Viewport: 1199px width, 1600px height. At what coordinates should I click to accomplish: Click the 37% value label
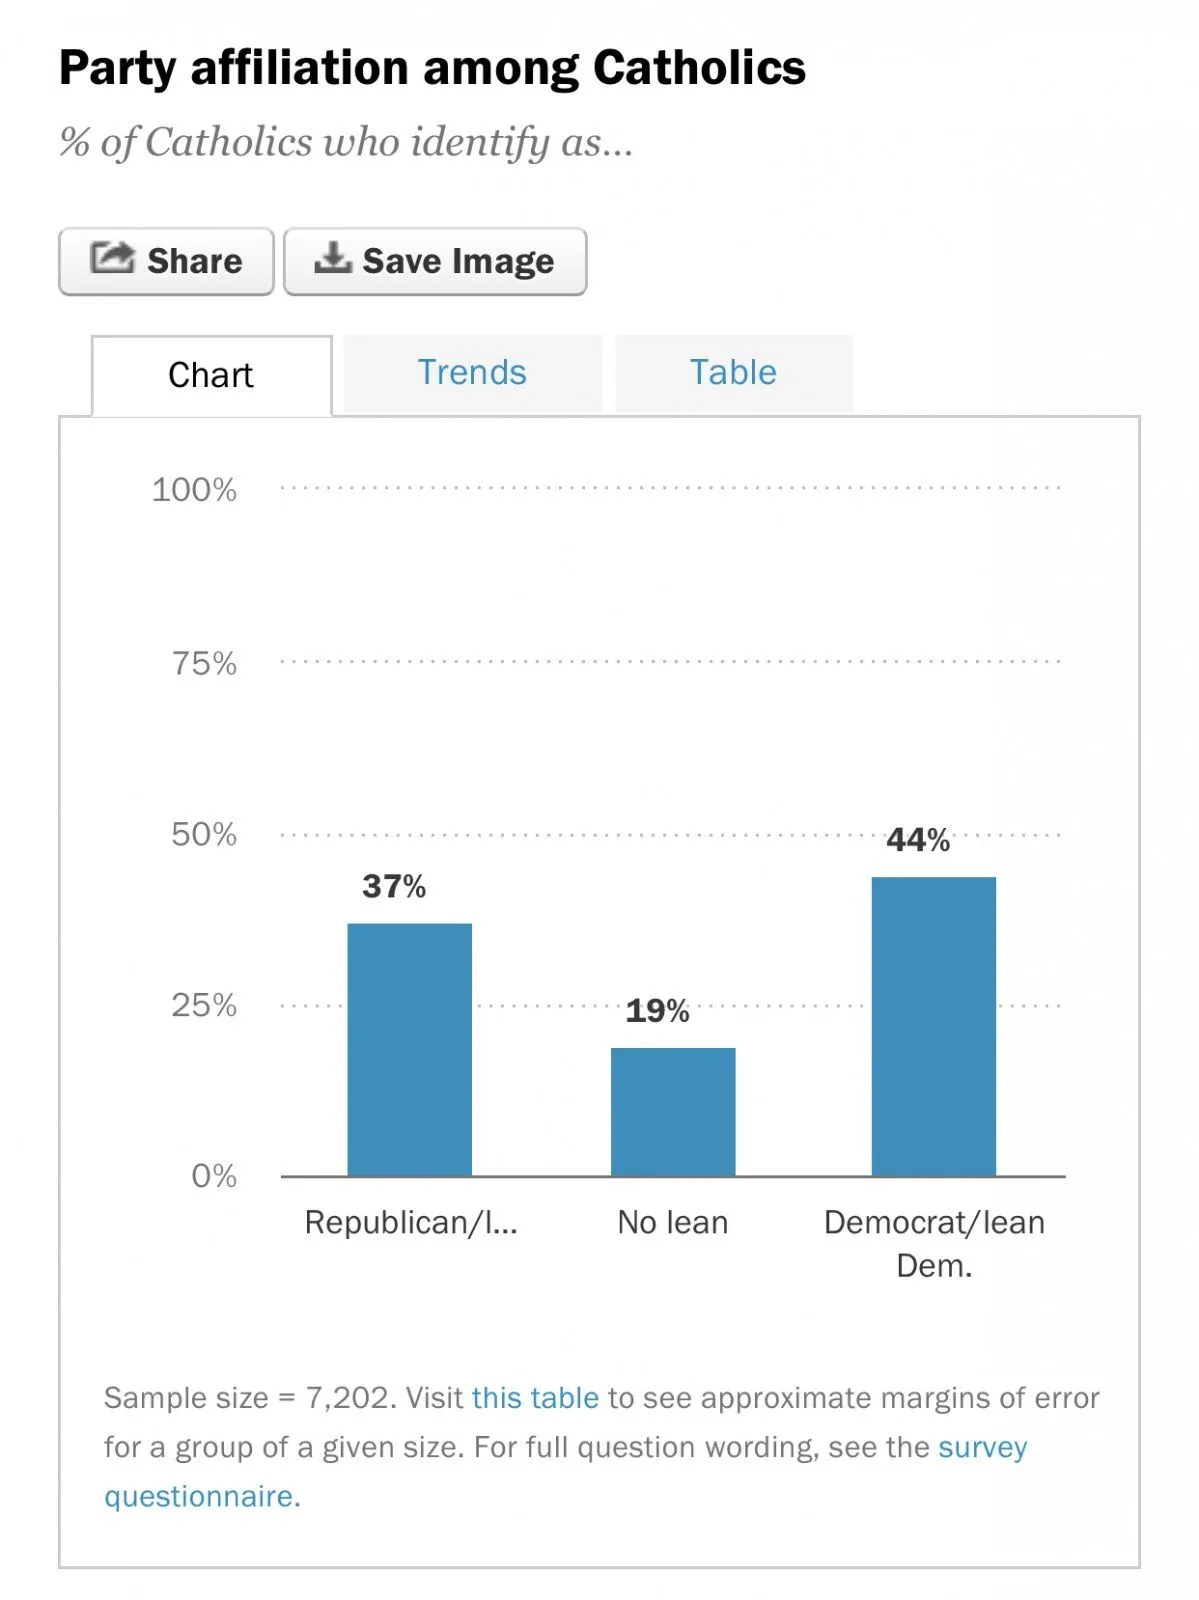(x=394, y=886)
